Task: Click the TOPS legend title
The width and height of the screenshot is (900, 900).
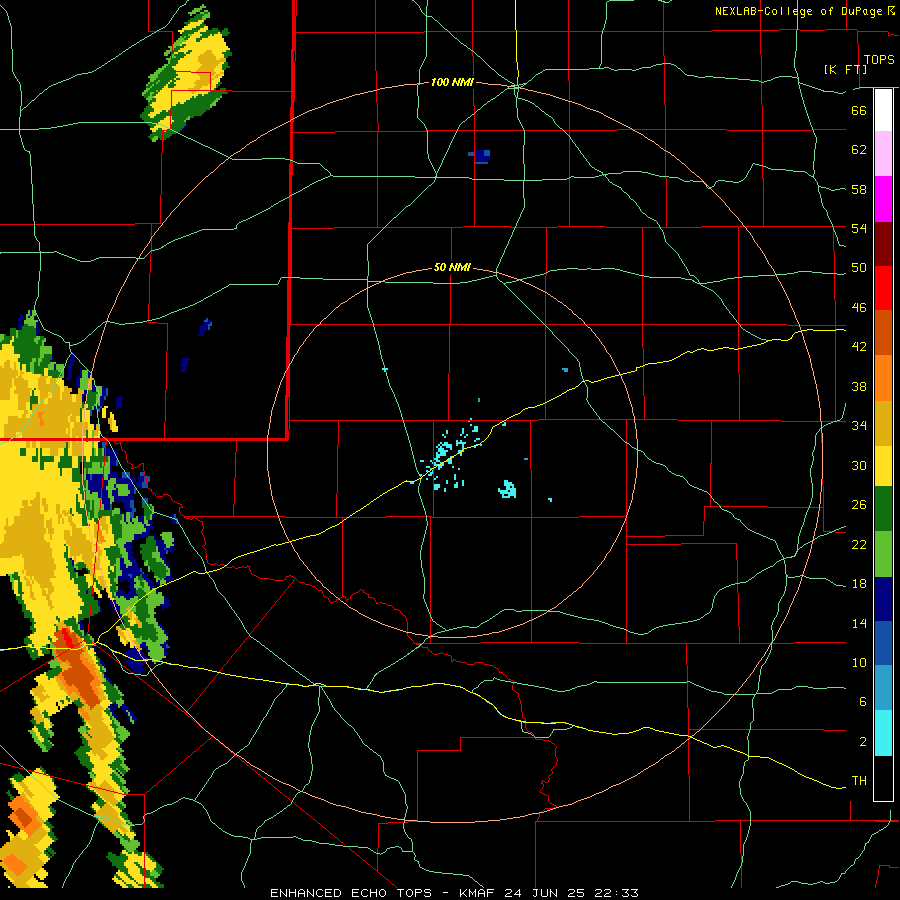Action: [879, 59]
